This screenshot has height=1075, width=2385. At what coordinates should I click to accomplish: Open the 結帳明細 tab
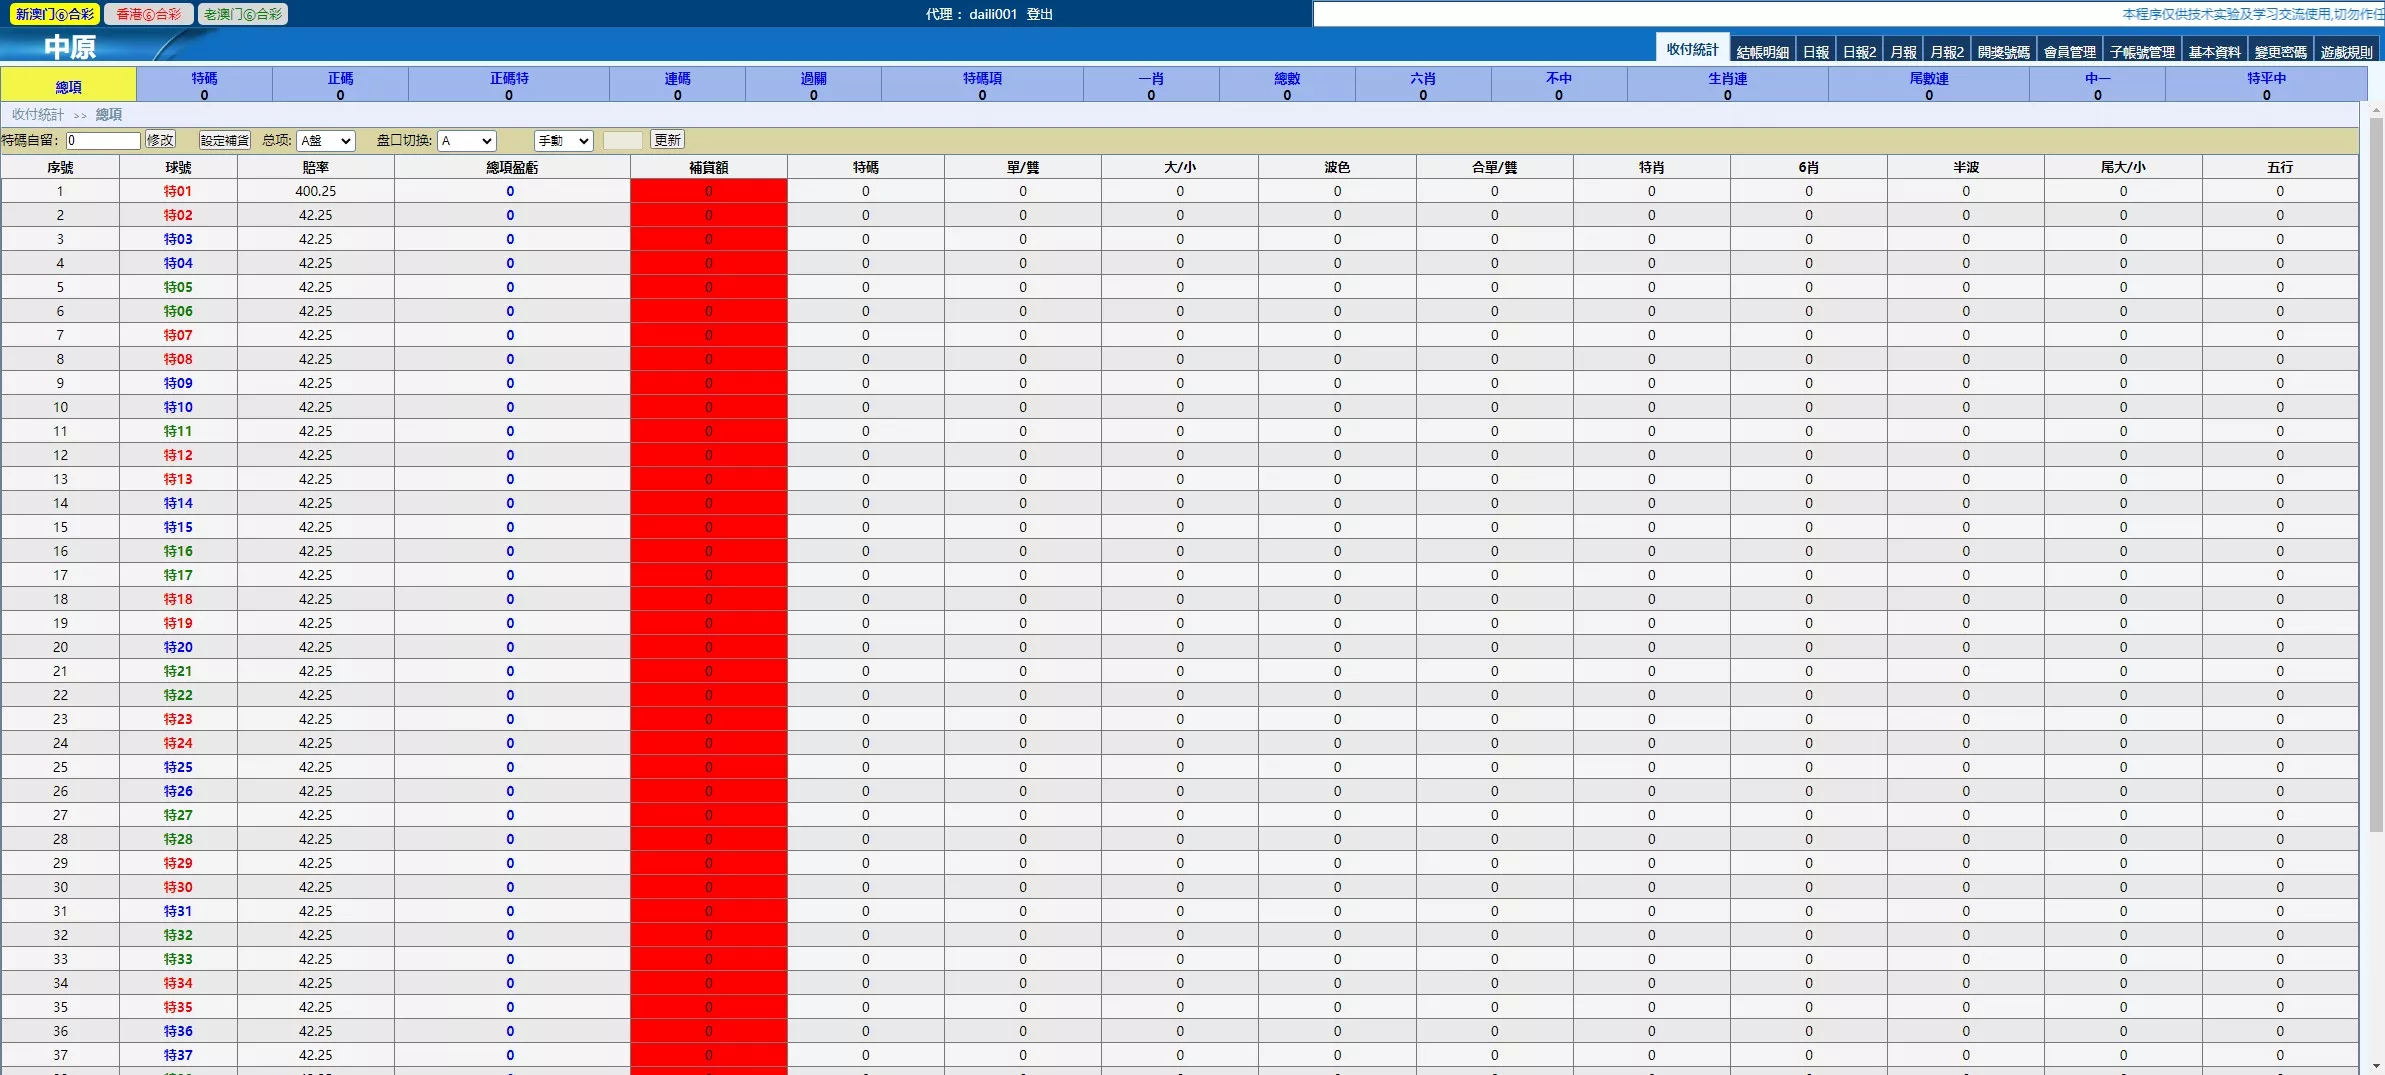click(x=1762, y=52)
